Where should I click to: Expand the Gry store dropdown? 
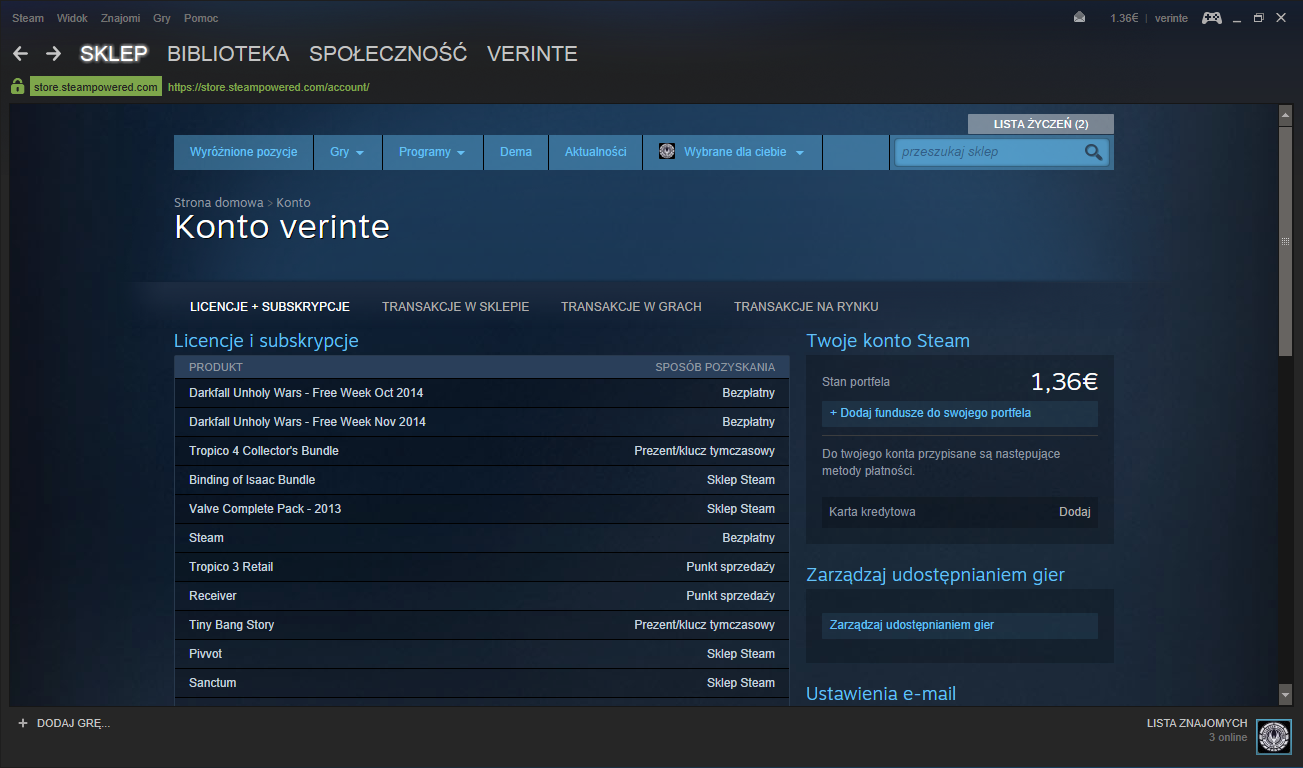[348, 152]
